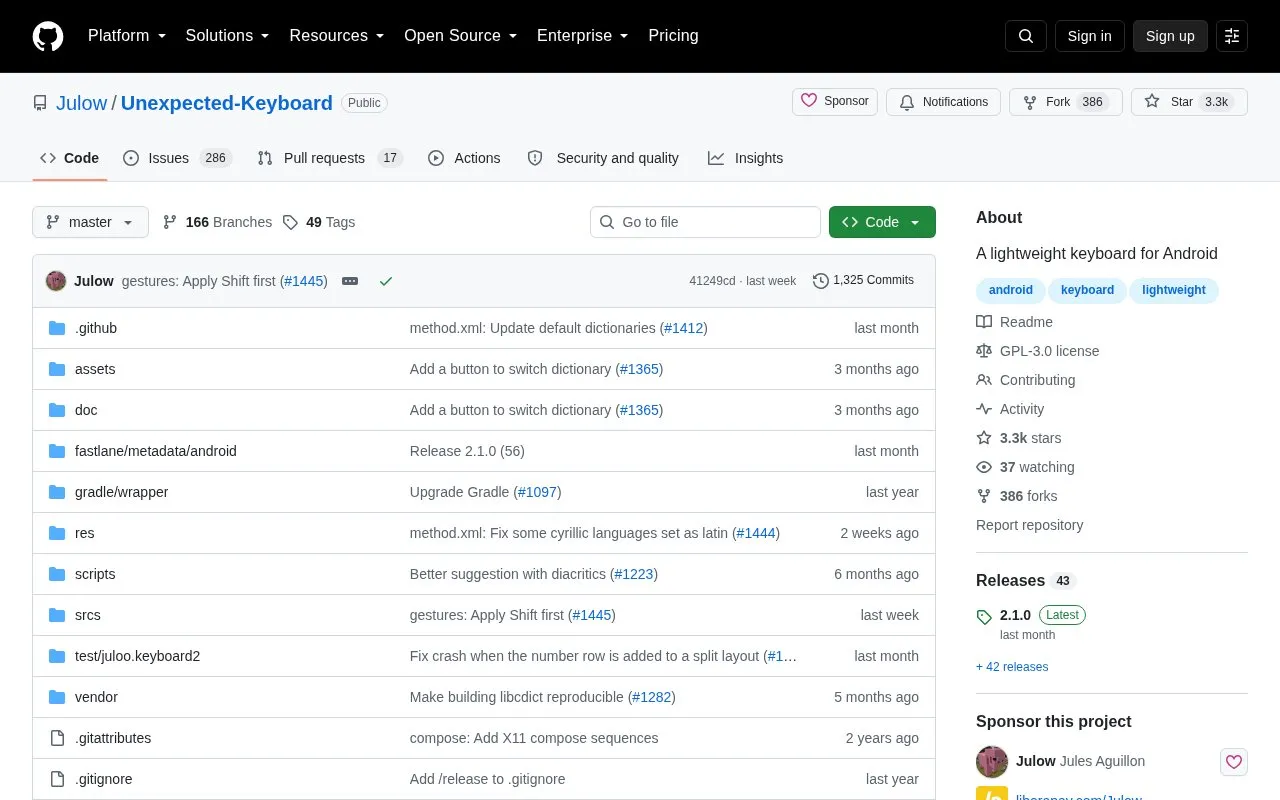Fork the Unexpected-Keyboard repository
The image size is (1280, 800).
point(1065,102)
